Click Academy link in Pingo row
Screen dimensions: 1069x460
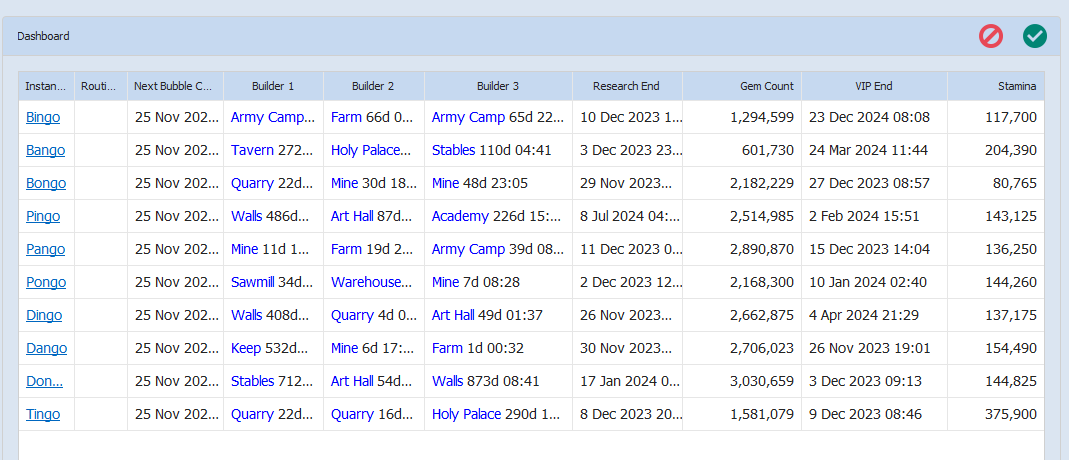pyautogui.click(x=460, y=216)
